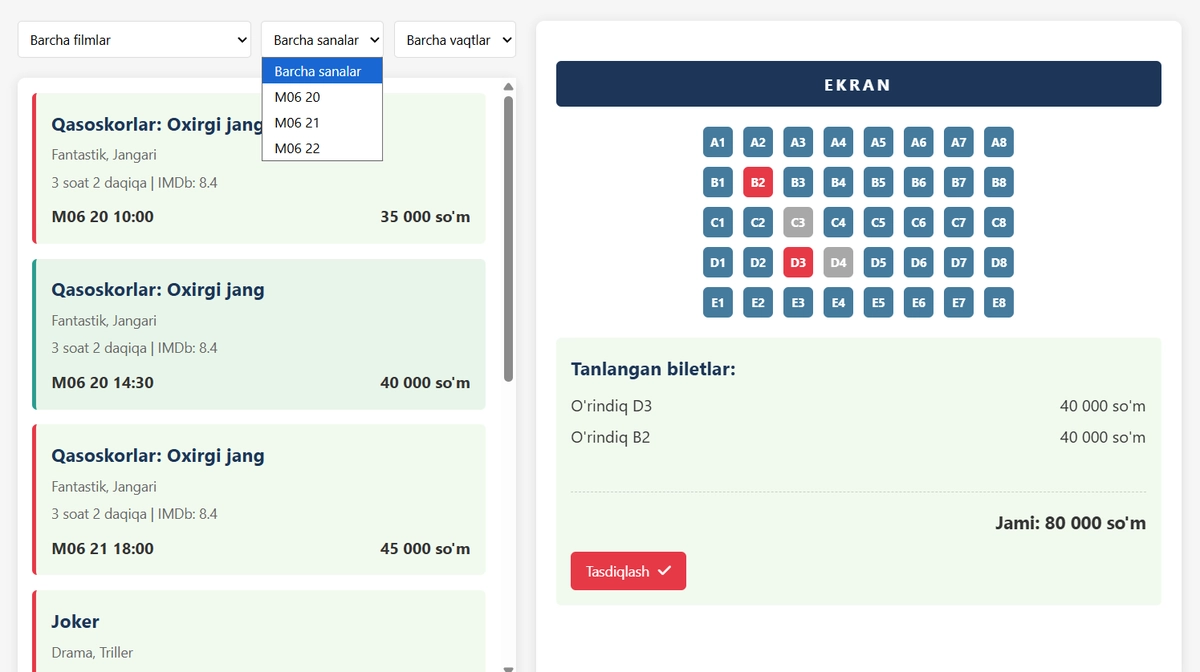Select seat E2
Image resolution: width=1200 pixels, height=672 pixels.
coord(758,303)
